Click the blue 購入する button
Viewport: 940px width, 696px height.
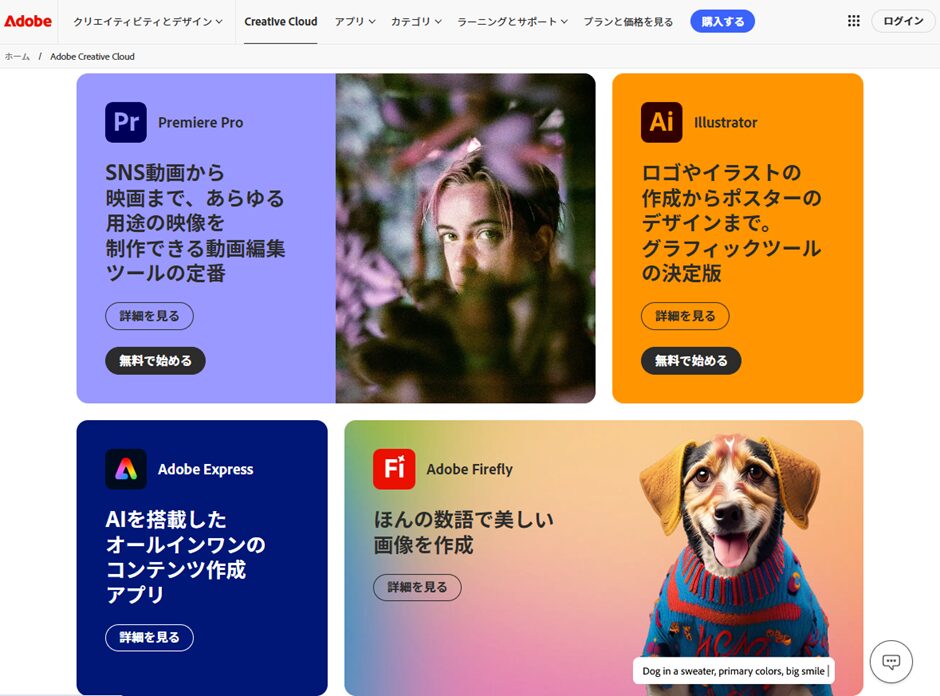click(722, 22)
